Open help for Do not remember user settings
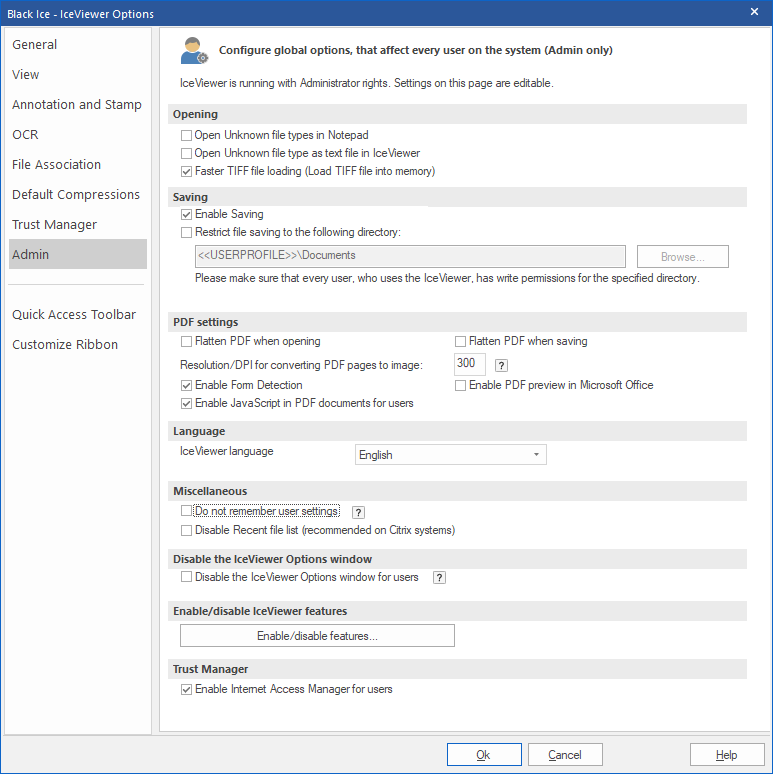 click(x=358, y=512)
